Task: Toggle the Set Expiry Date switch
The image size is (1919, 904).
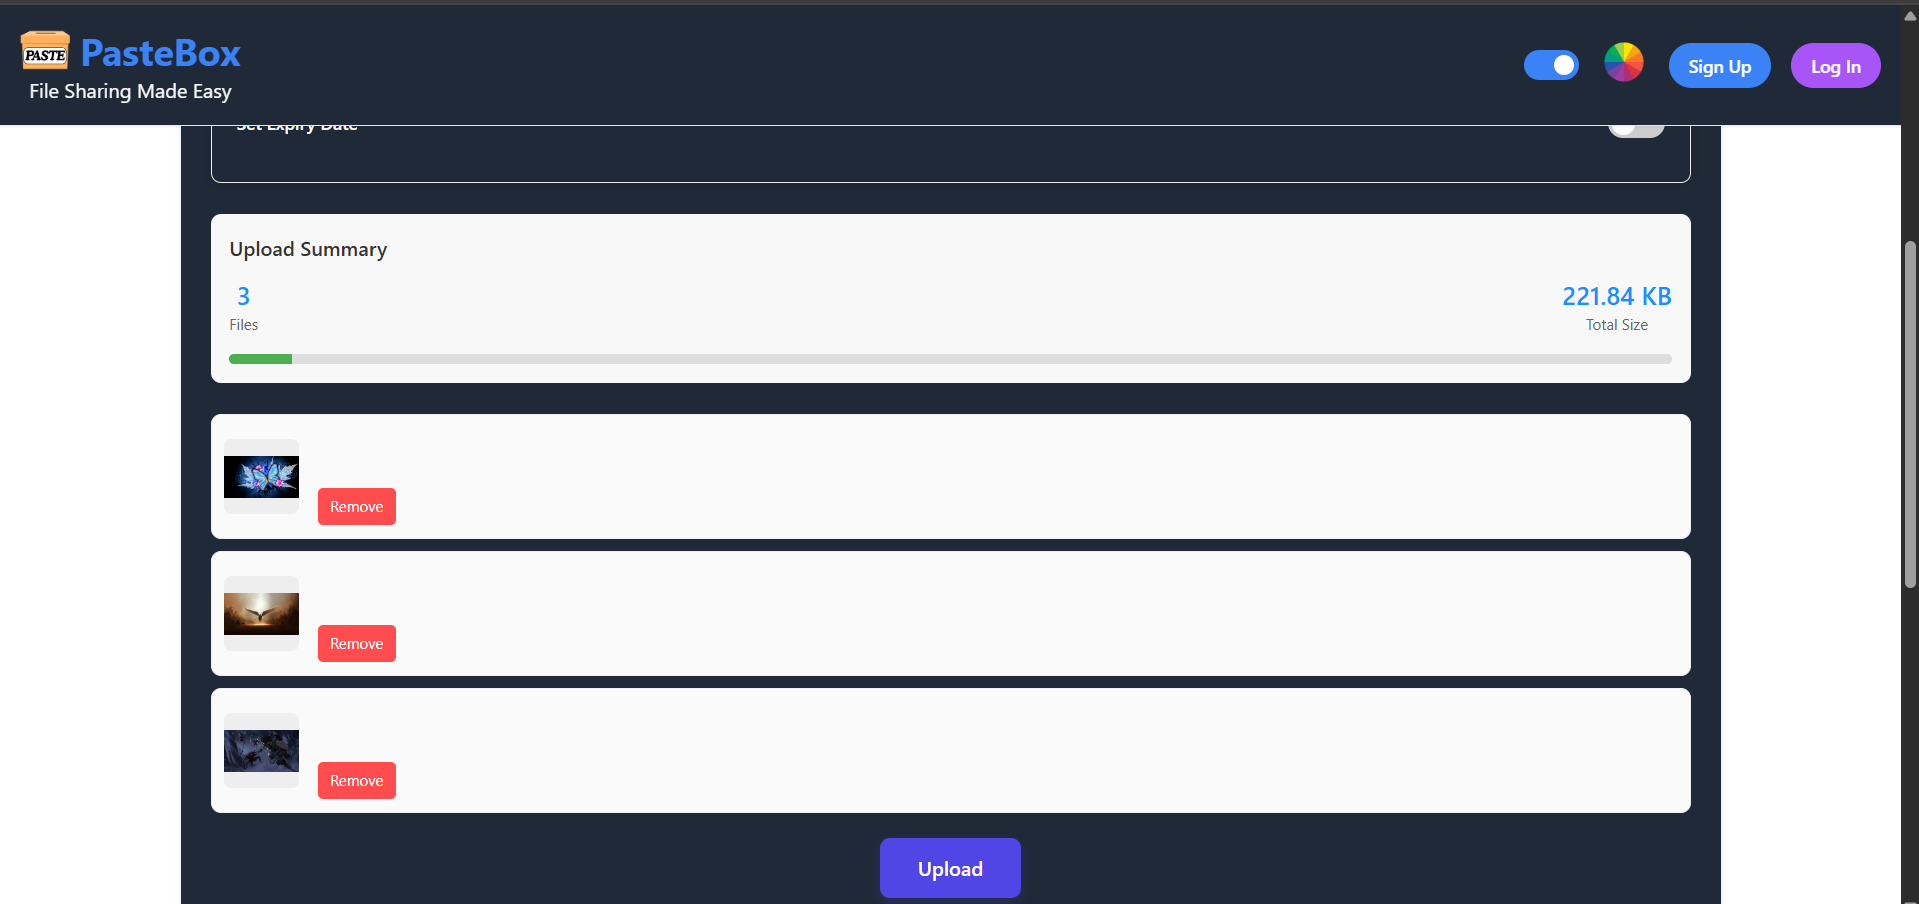Action: pyautogui.click(x=1636, y=129)
